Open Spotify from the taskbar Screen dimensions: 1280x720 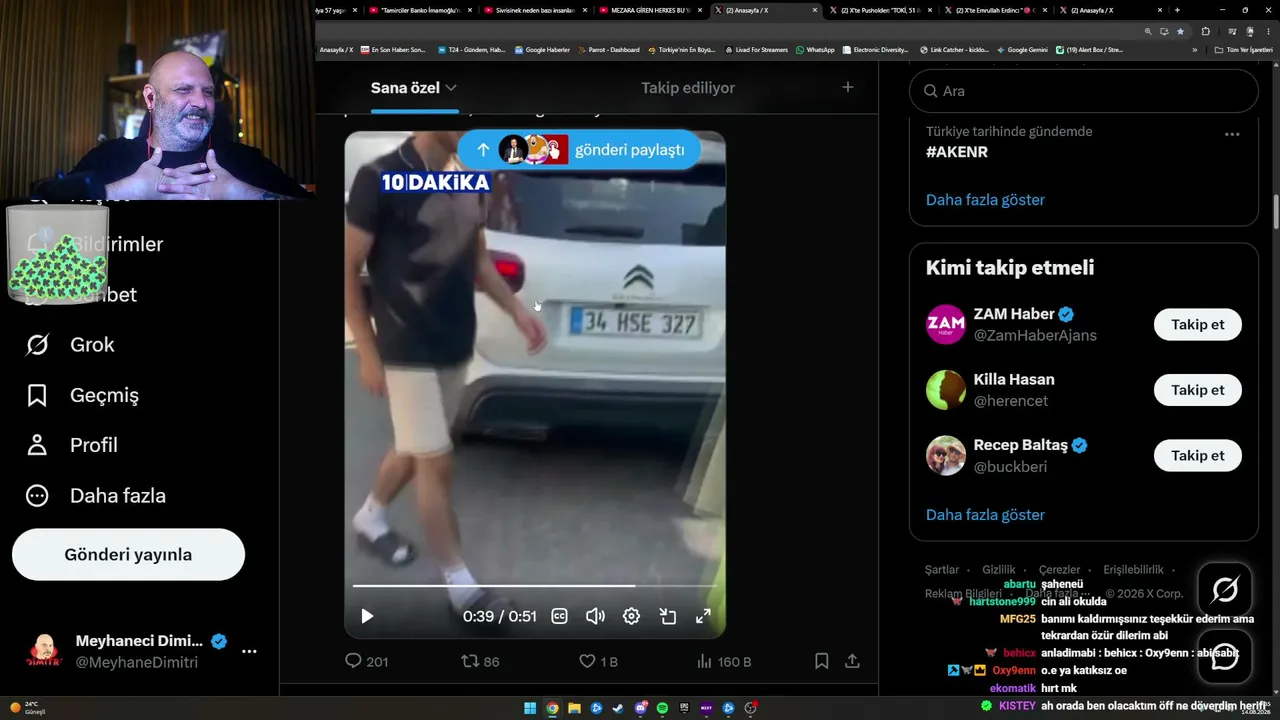click(x=663, y=709)
